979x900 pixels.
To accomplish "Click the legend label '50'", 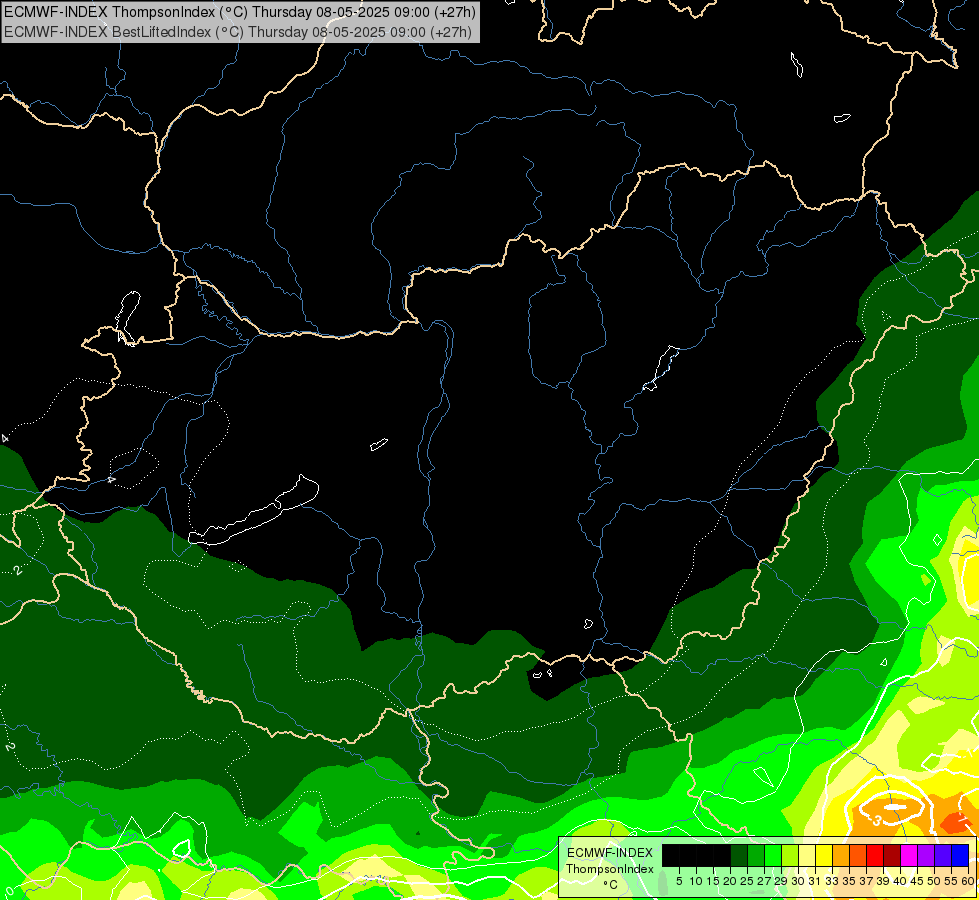I will click(x=934, y=881).
